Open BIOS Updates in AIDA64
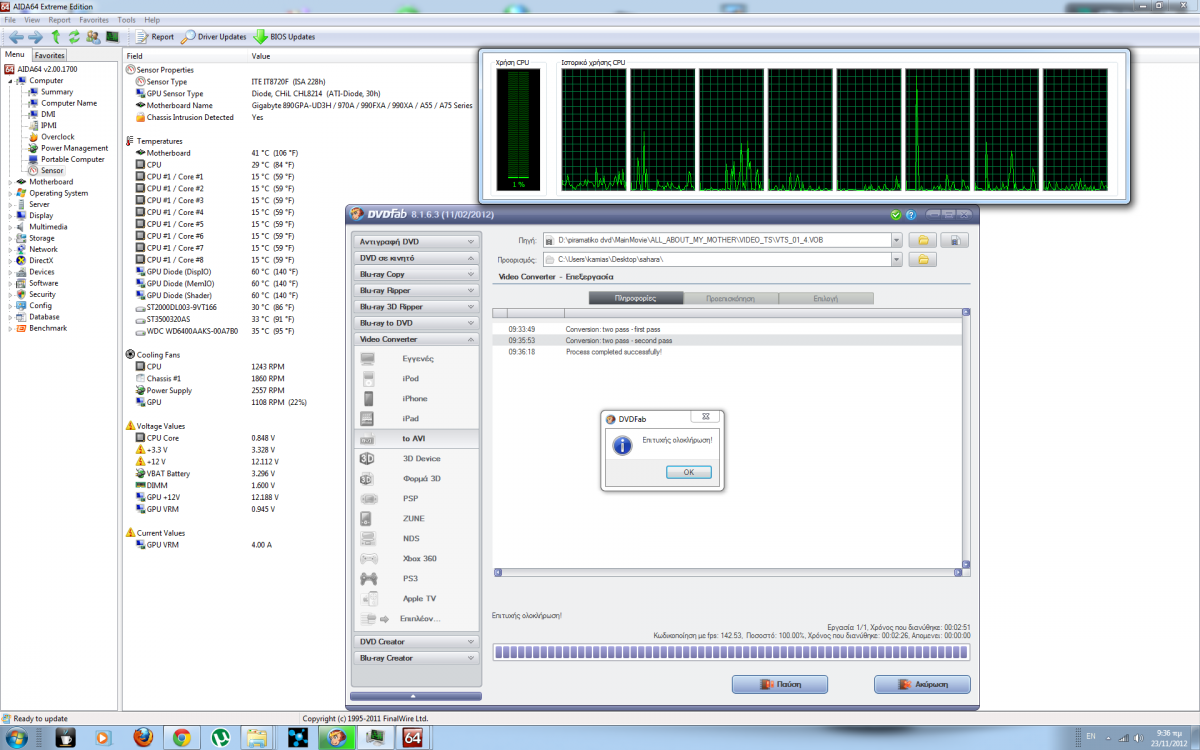The height and width of the screenshot is (750, 1200). [x=284, y=37]
